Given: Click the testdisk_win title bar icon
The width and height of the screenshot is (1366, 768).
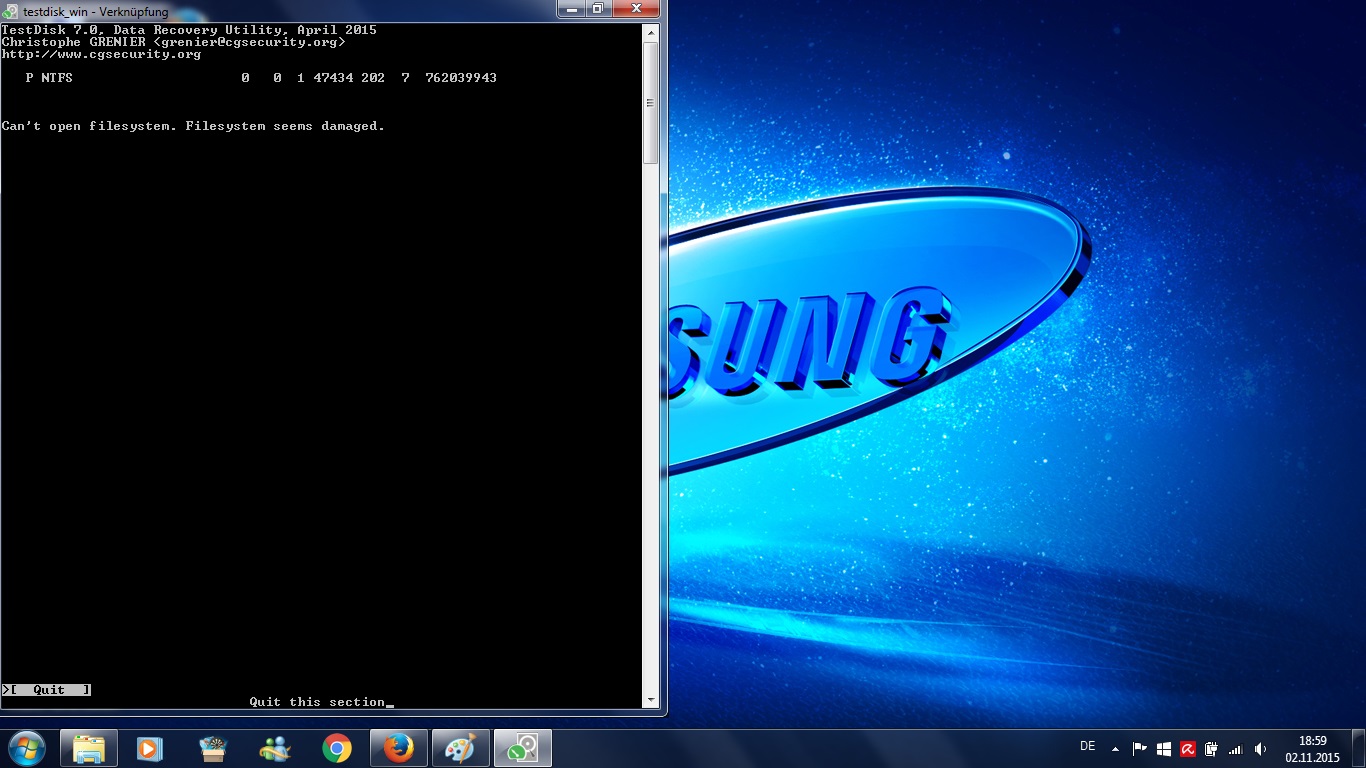Looking at the screenshot, I should 11,11.
